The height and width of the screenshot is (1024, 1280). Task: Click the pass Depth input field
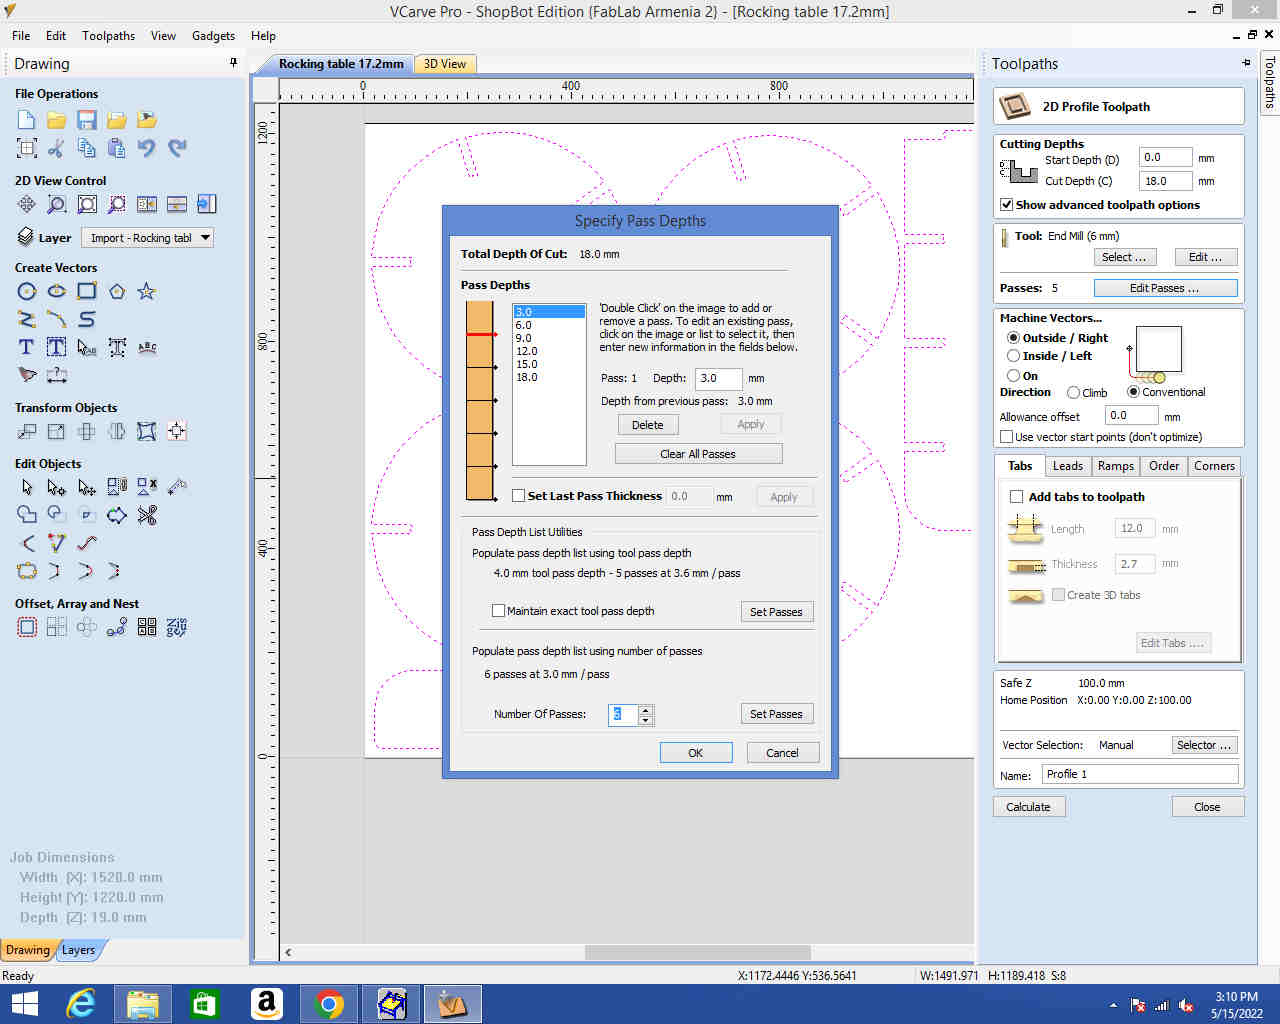717,379
